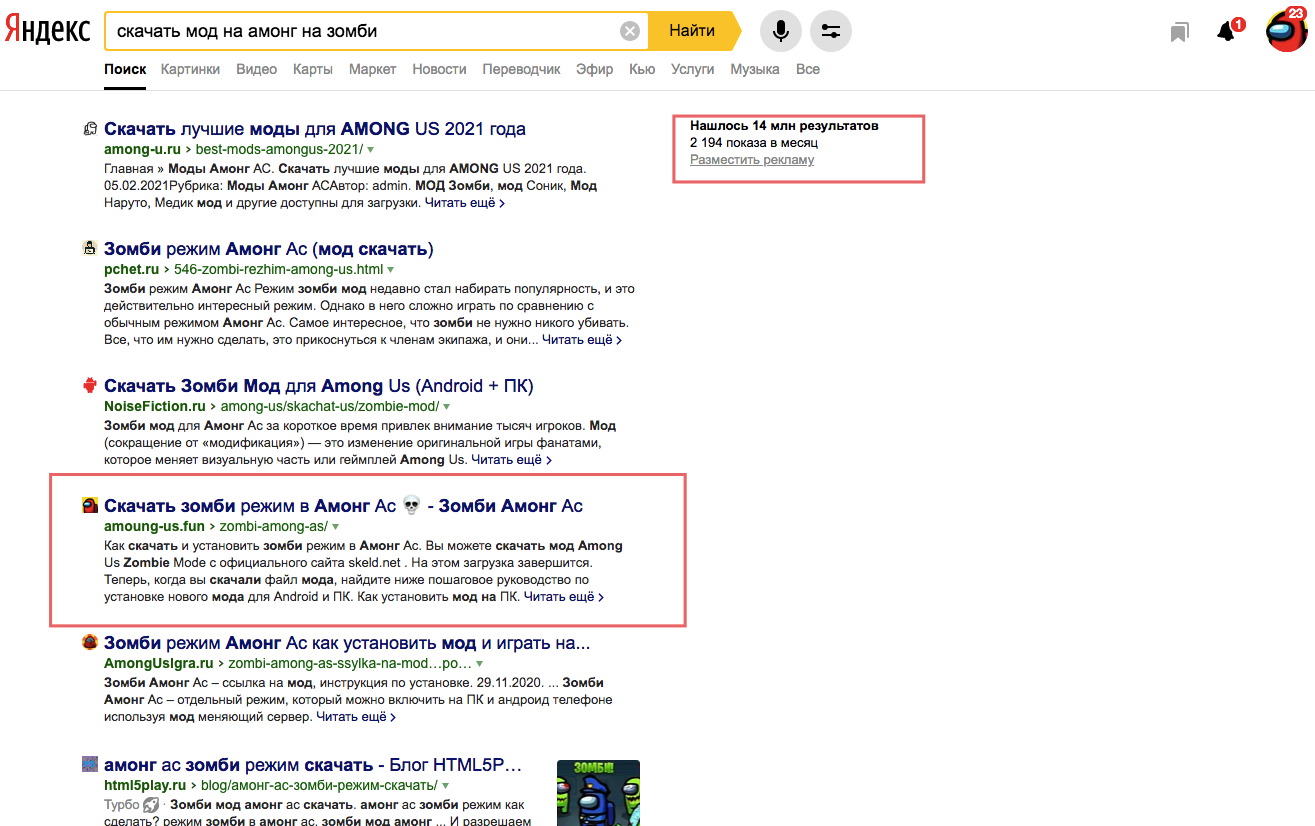Open the 546-zombi-rezhim-among-us.html path
This screenshot has height=826, width=1315.
tap(278, 269)
